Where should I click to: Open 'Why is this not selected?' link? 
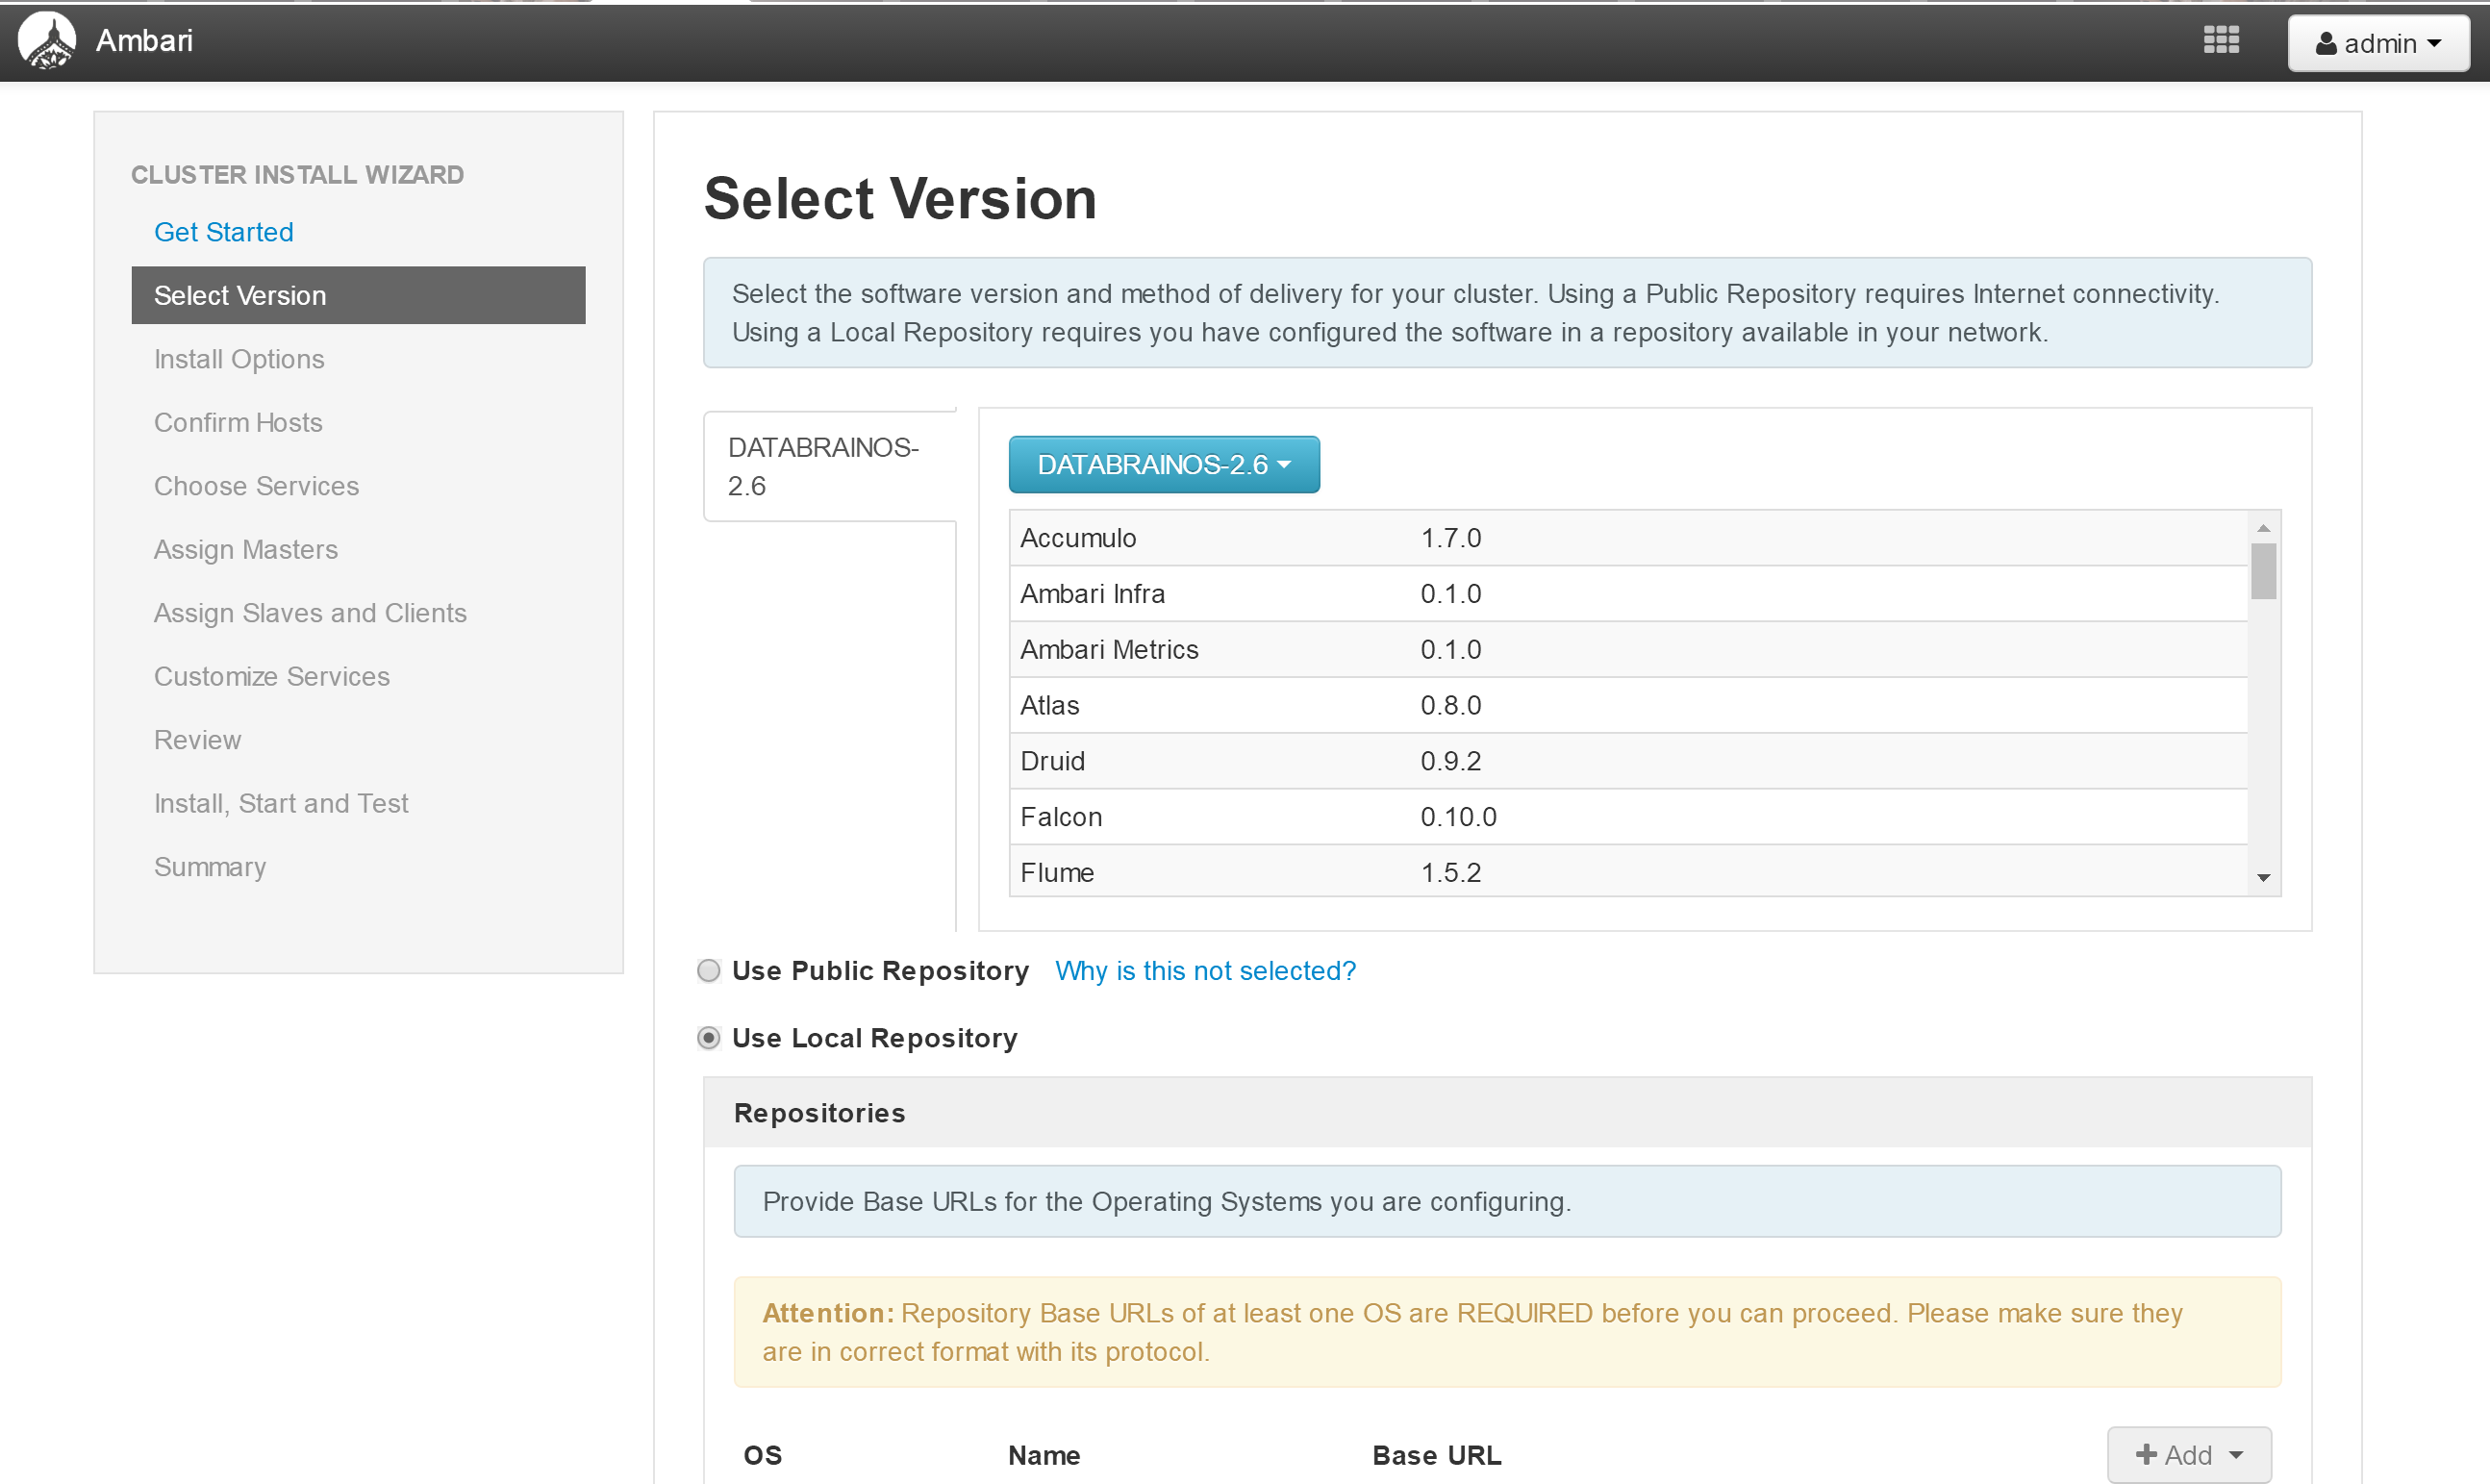tap(1205, 971)
